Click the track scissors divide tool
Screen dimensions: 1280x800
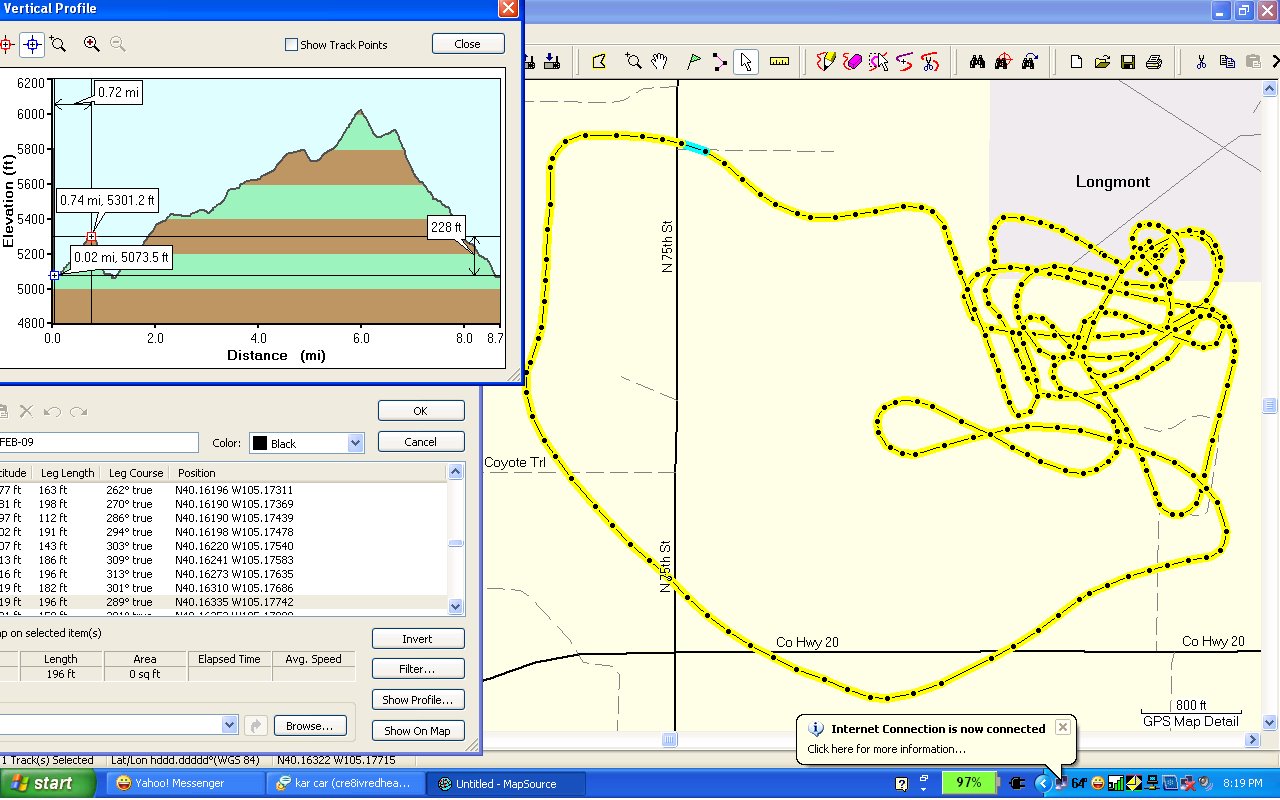(930, 62)
